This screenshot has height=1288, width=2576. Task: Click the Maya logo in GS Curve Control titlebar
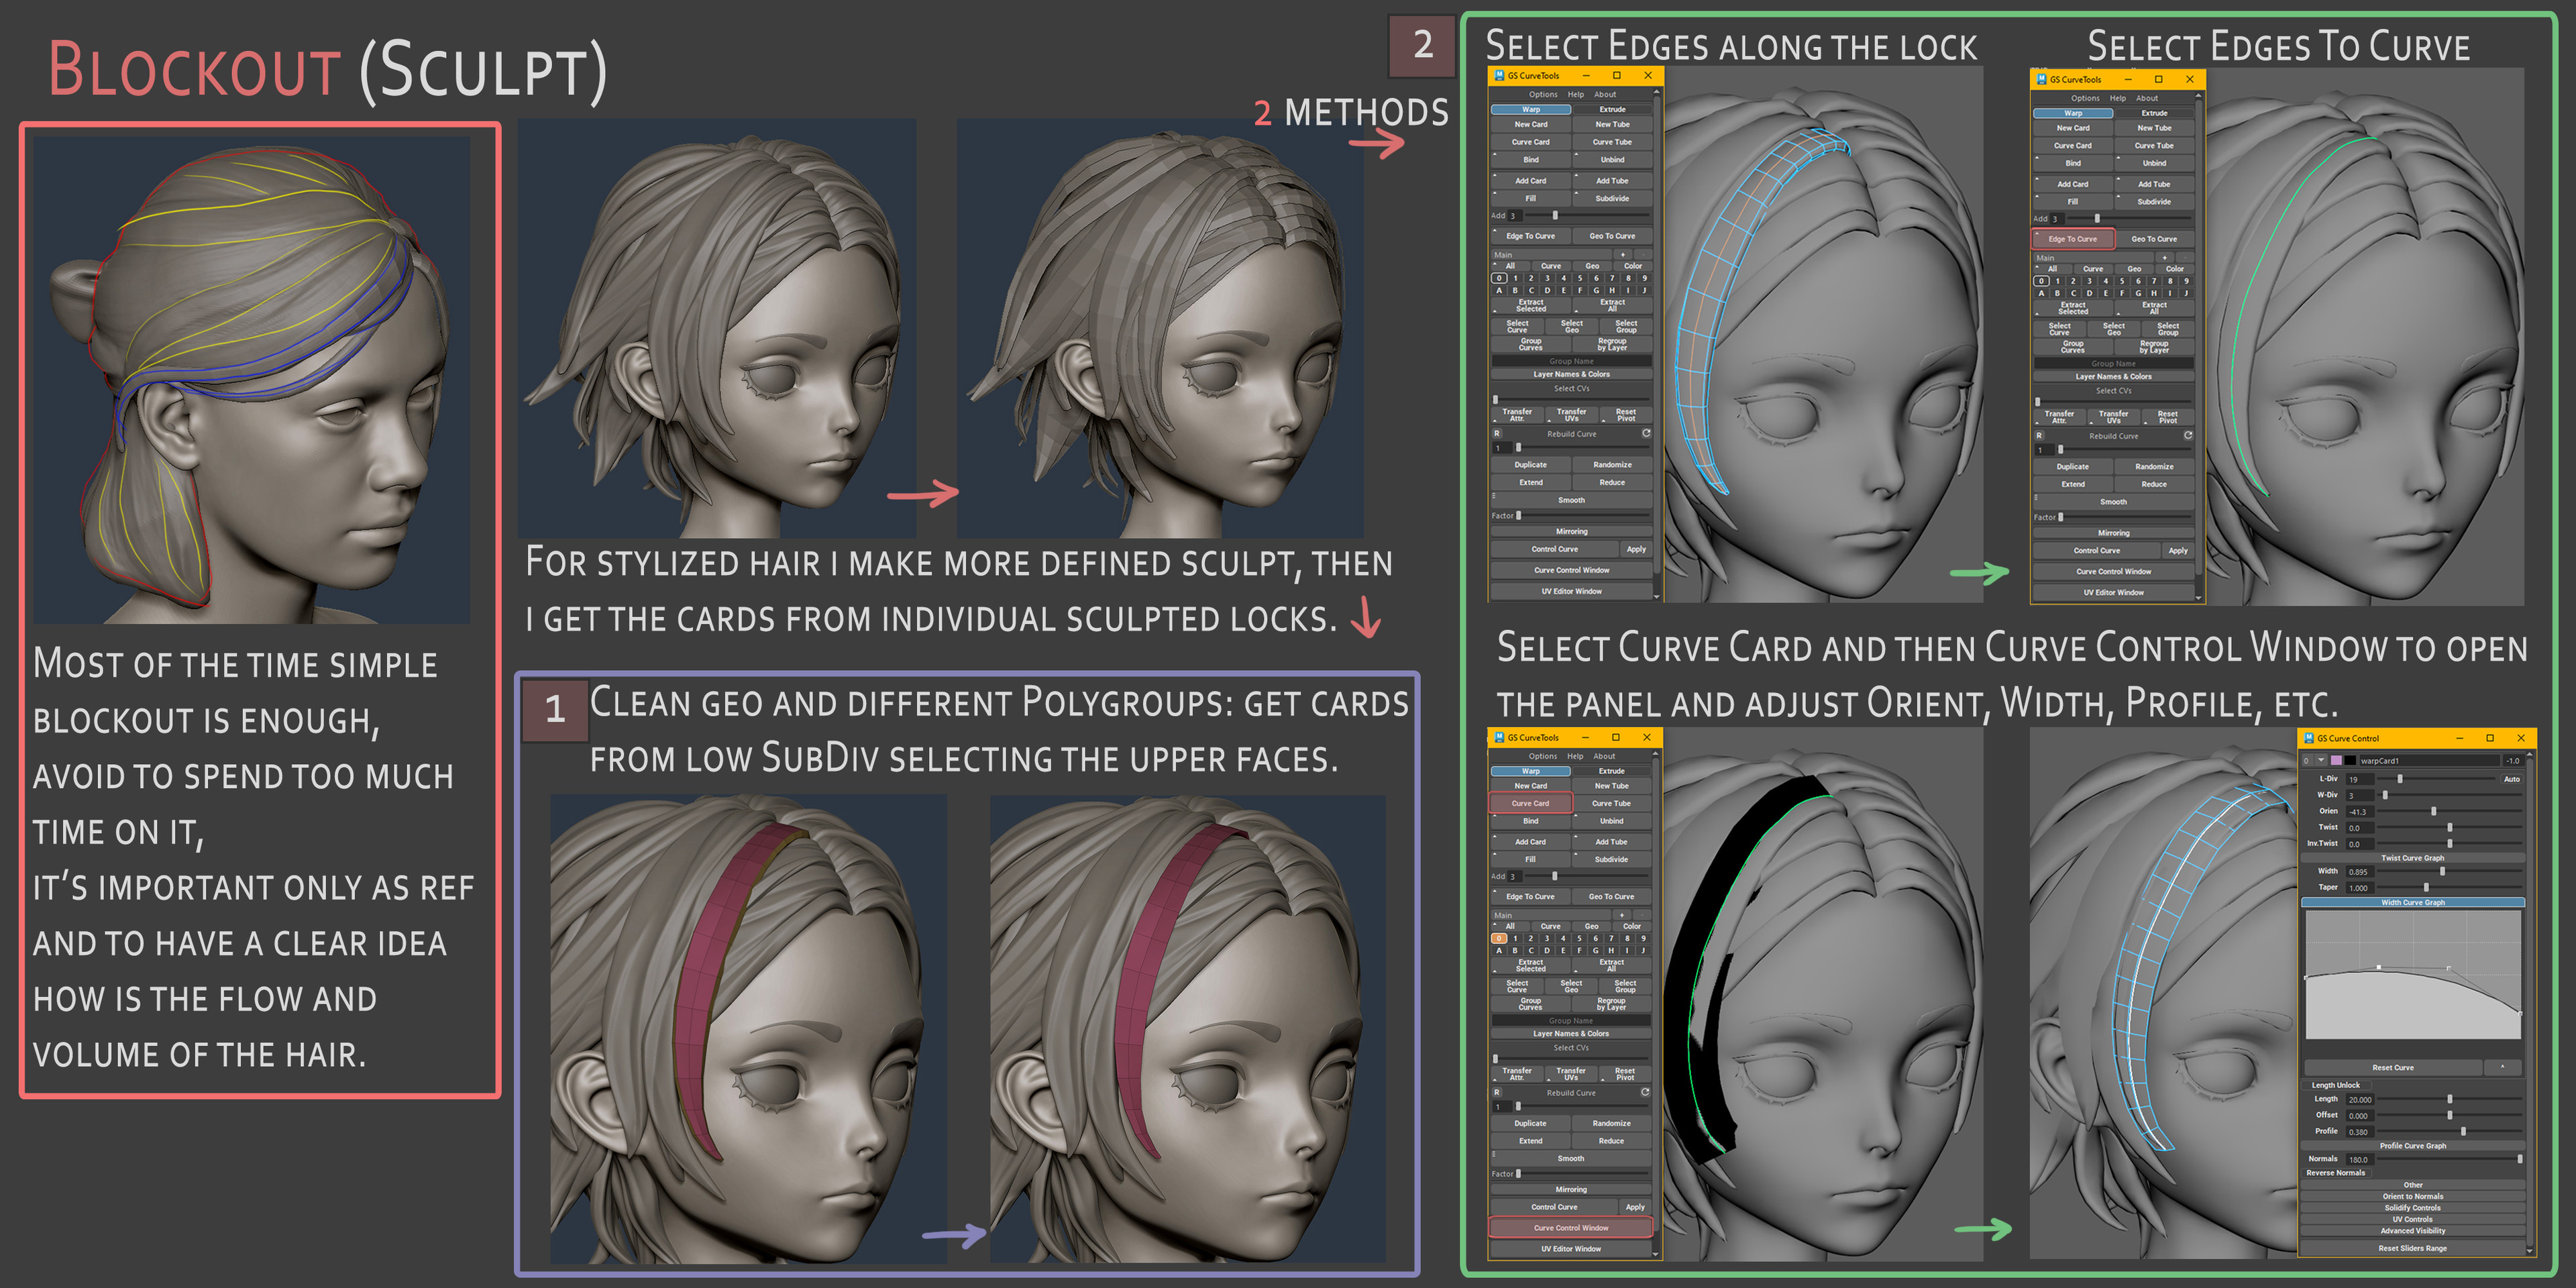2309,738
